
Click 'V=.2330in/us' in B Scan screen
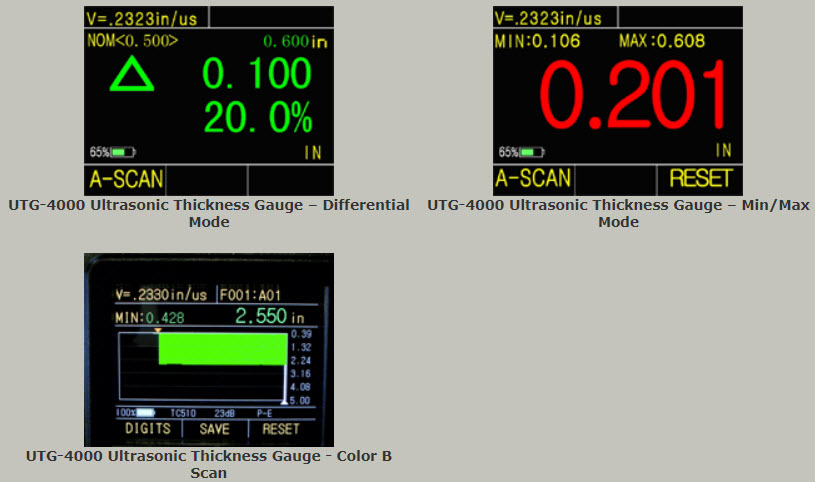[x=161, y=295]
